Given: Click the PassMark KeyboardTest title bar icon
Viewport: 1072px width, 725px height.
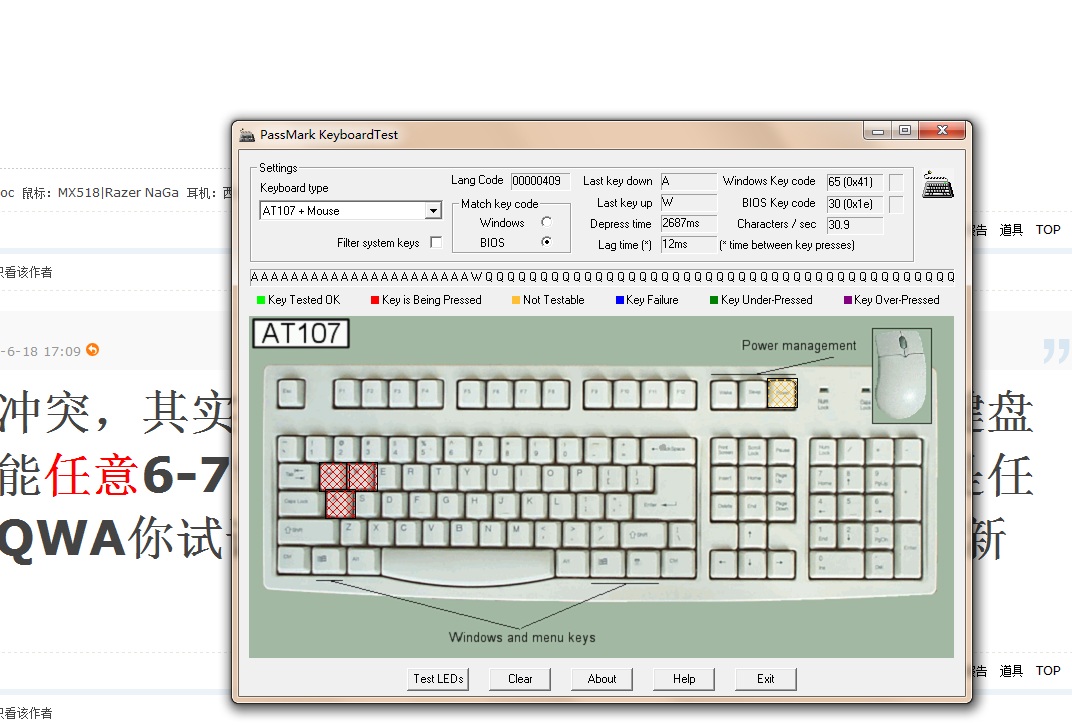Looking at the screenshot, I should tap(247, 135).
